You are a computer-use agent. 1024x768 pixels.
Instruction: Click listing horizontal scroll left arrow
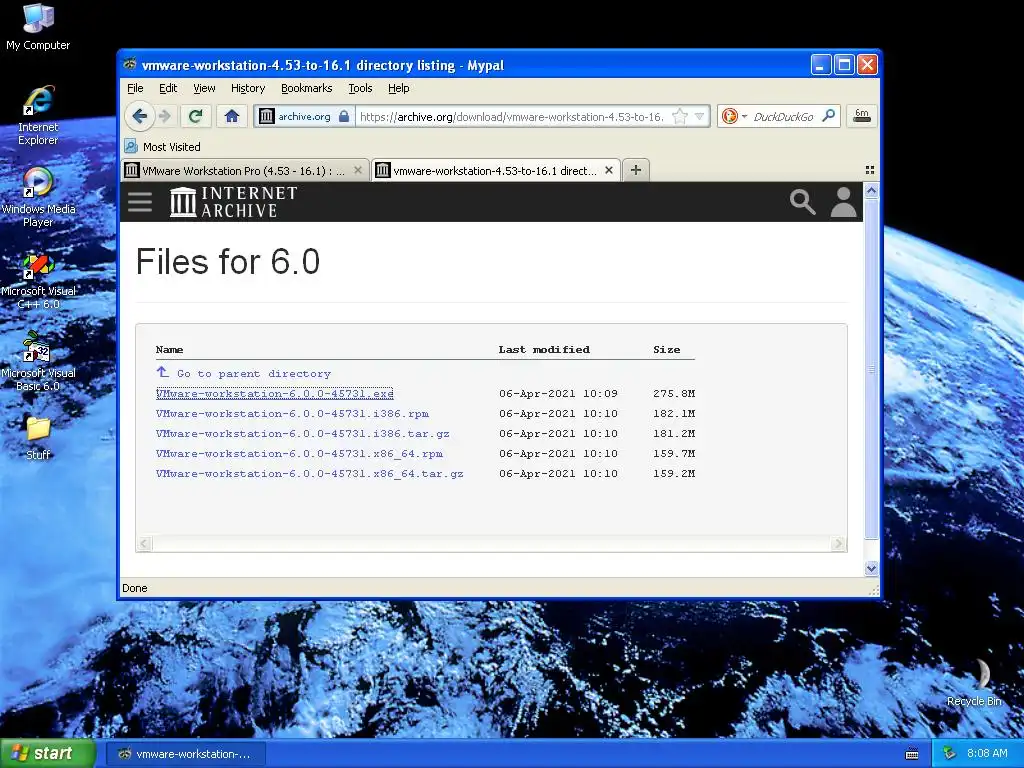click(x=144, y=543)
